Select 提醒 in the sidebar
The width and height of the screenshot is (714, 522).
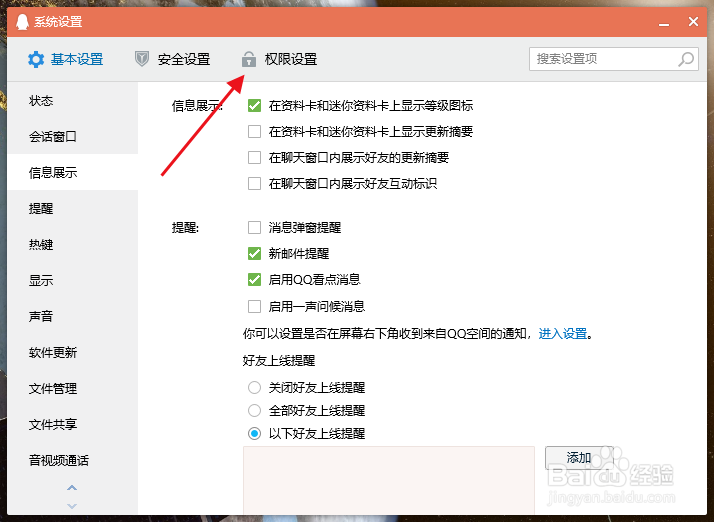click(72, 208)
